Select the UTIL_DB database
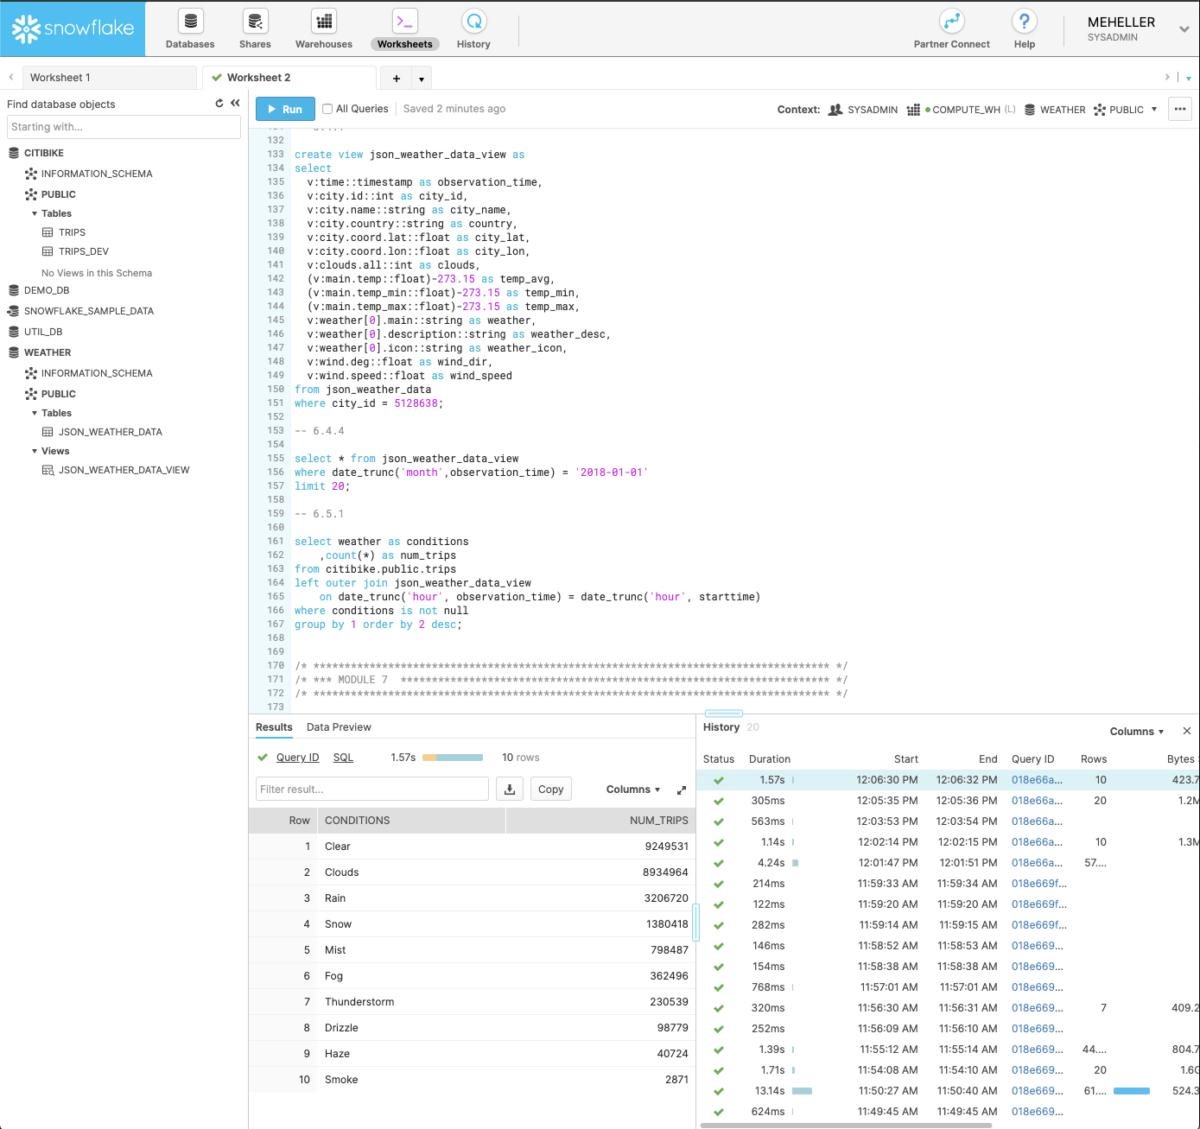The image size is (1200, 1129). (x=43, y=332)
